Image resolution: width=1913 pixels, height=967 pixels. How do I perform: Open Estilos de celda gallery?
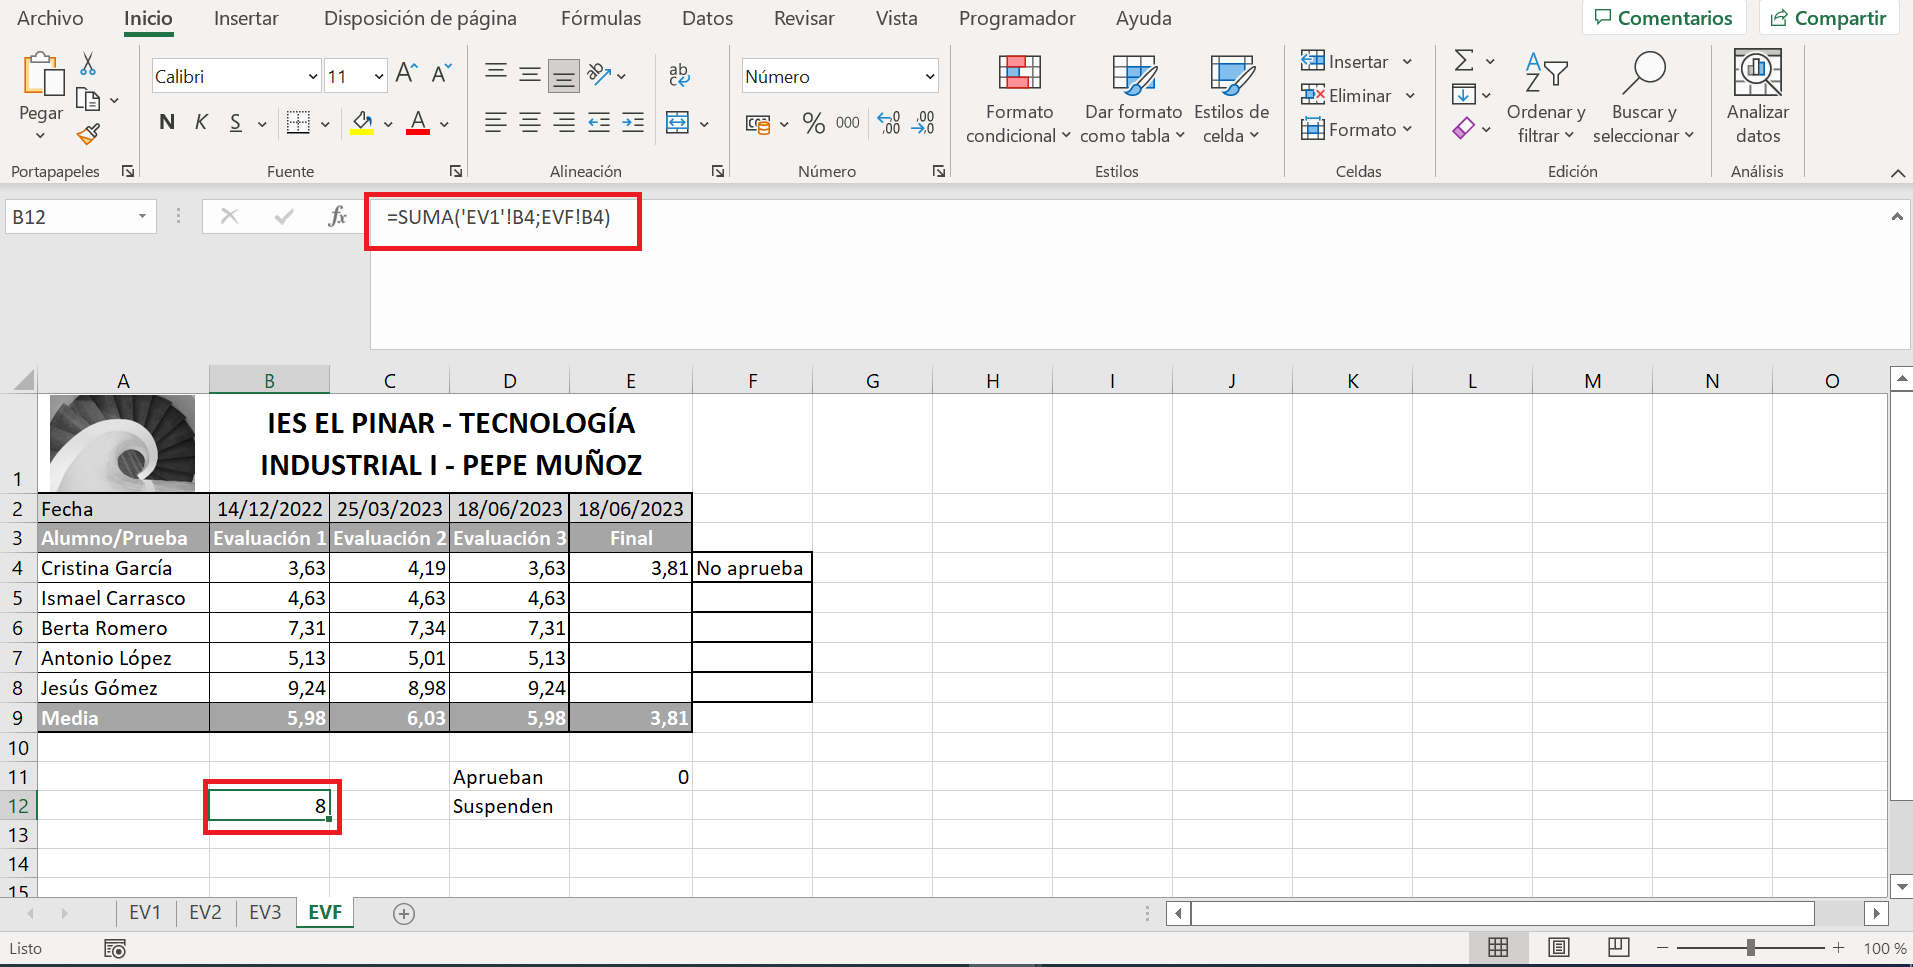[x=1231, y=99]
